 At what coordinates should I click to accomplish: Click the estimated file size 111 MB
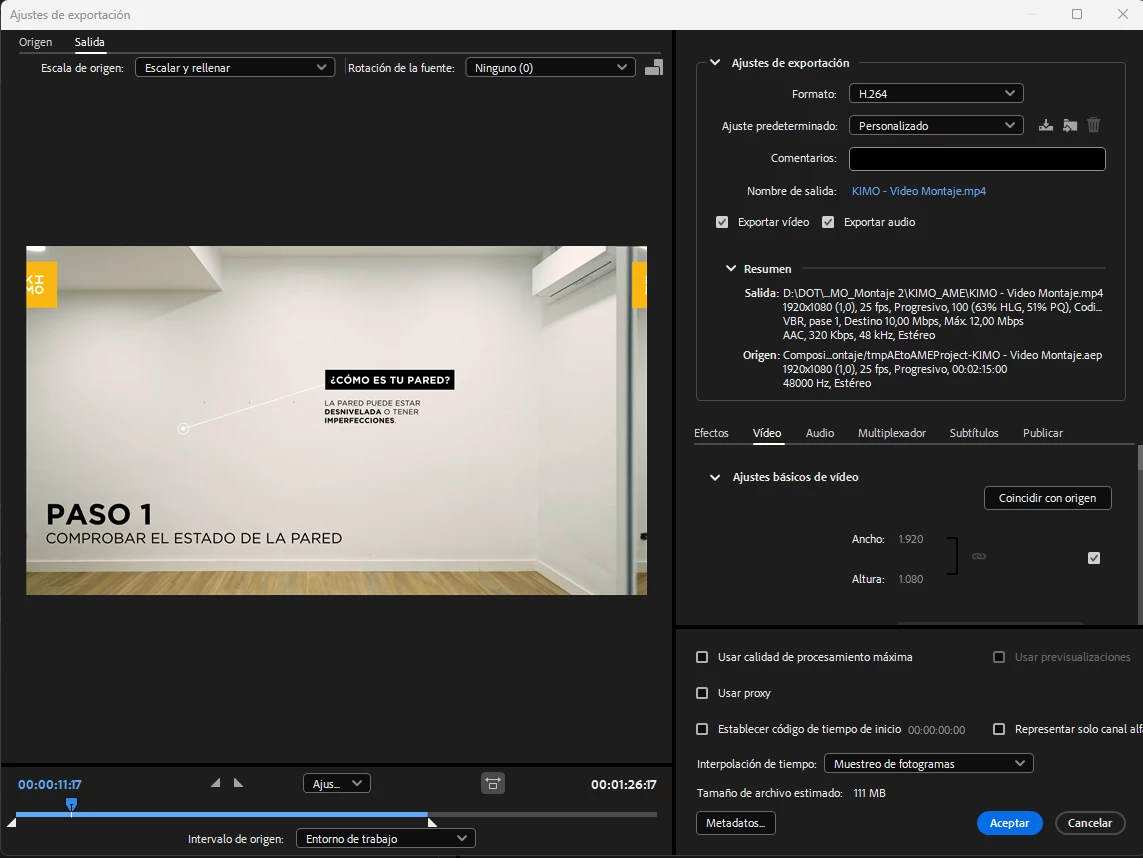point(869,793)
